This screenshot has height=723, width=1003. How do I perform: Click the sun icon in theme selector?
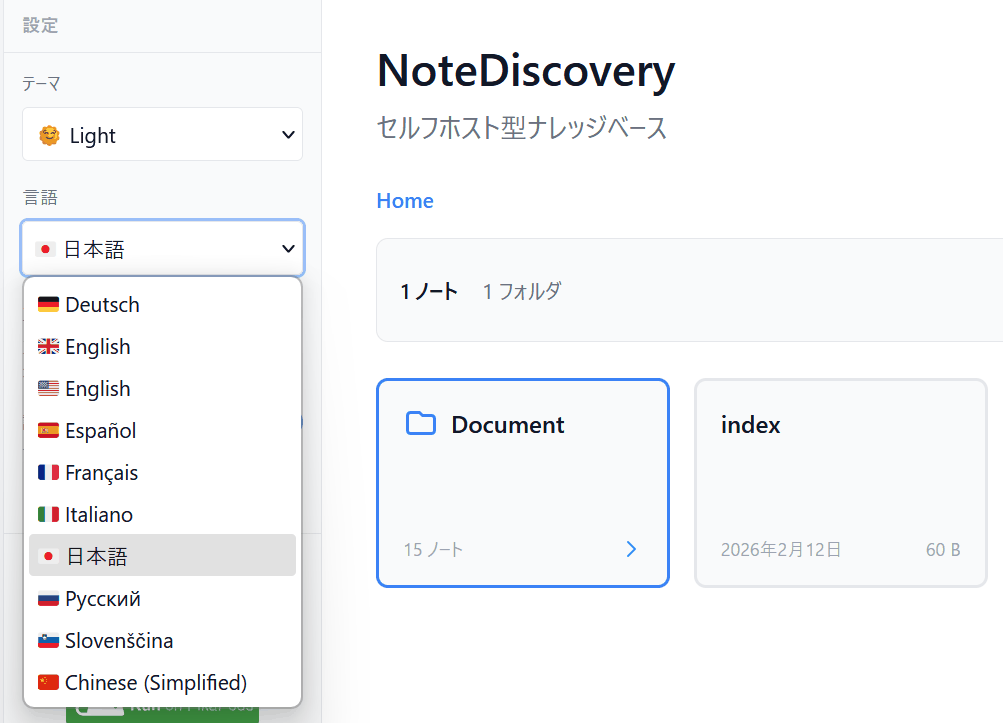tap(49, 135)
